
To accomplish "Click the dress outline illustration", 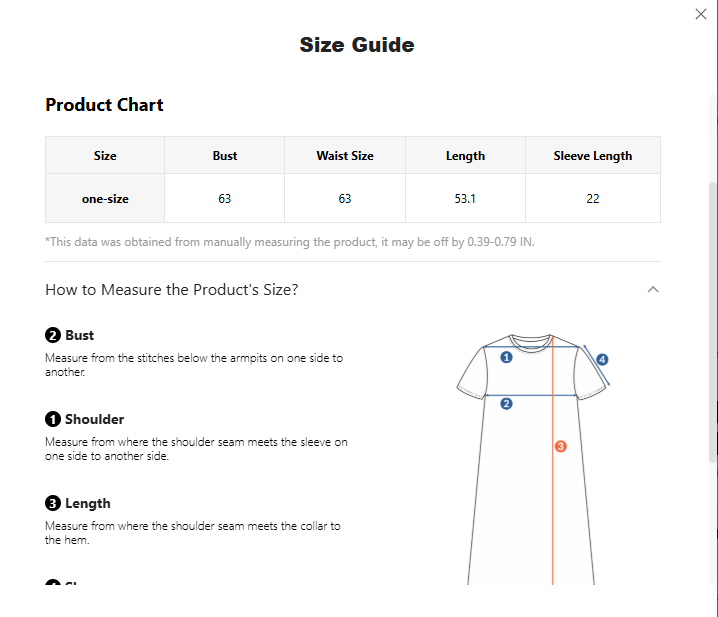I will pyautogui.click(x=533, y=459).
